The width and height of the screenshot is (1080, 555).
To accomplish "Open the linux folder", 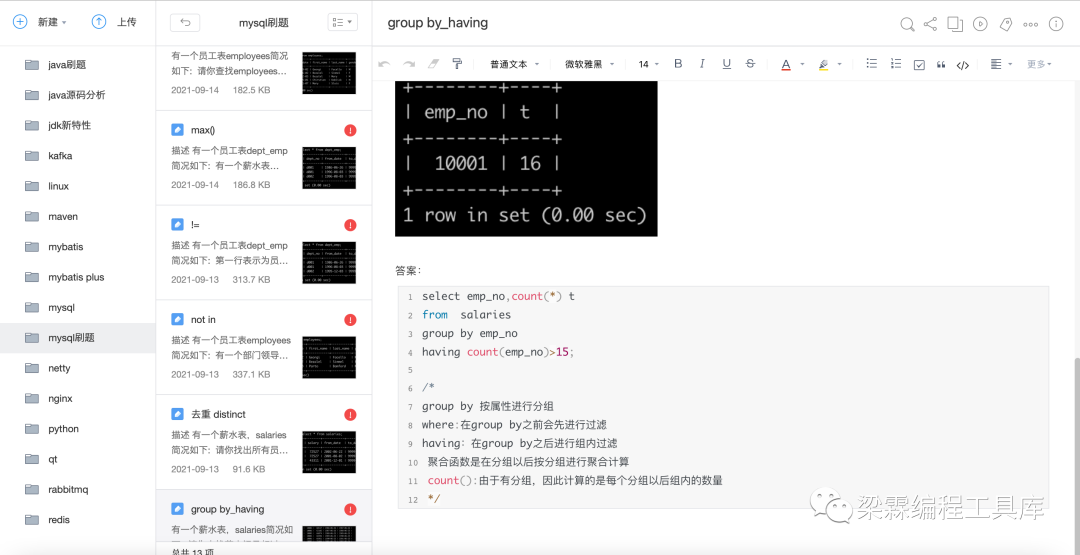I will 78,186.
